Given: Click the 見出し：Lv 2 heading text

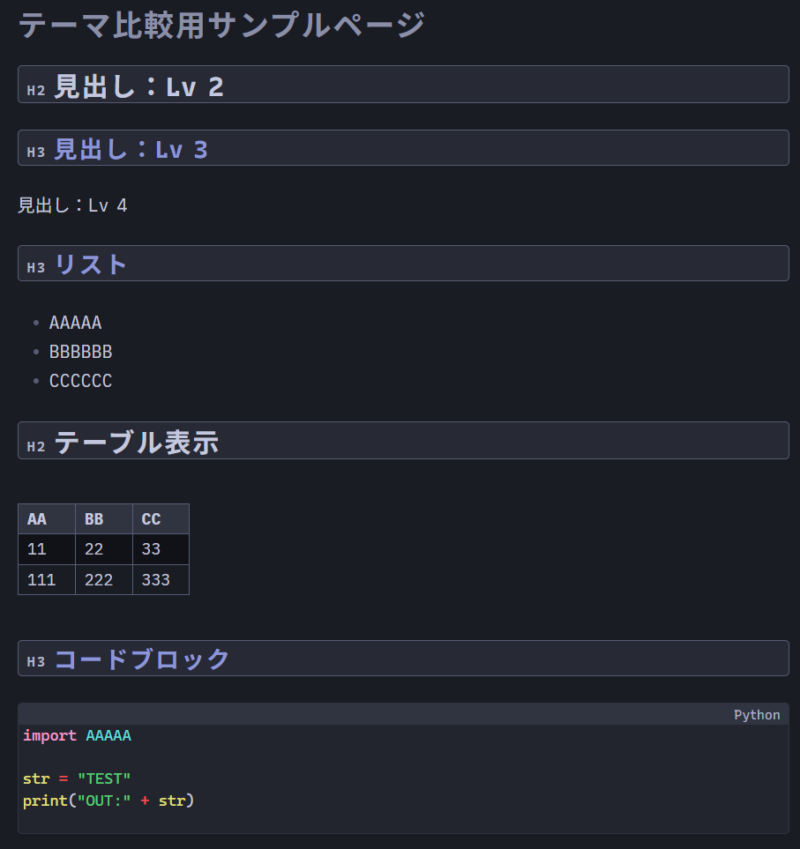Looking at the screenshot, I should tap(139, 87).
